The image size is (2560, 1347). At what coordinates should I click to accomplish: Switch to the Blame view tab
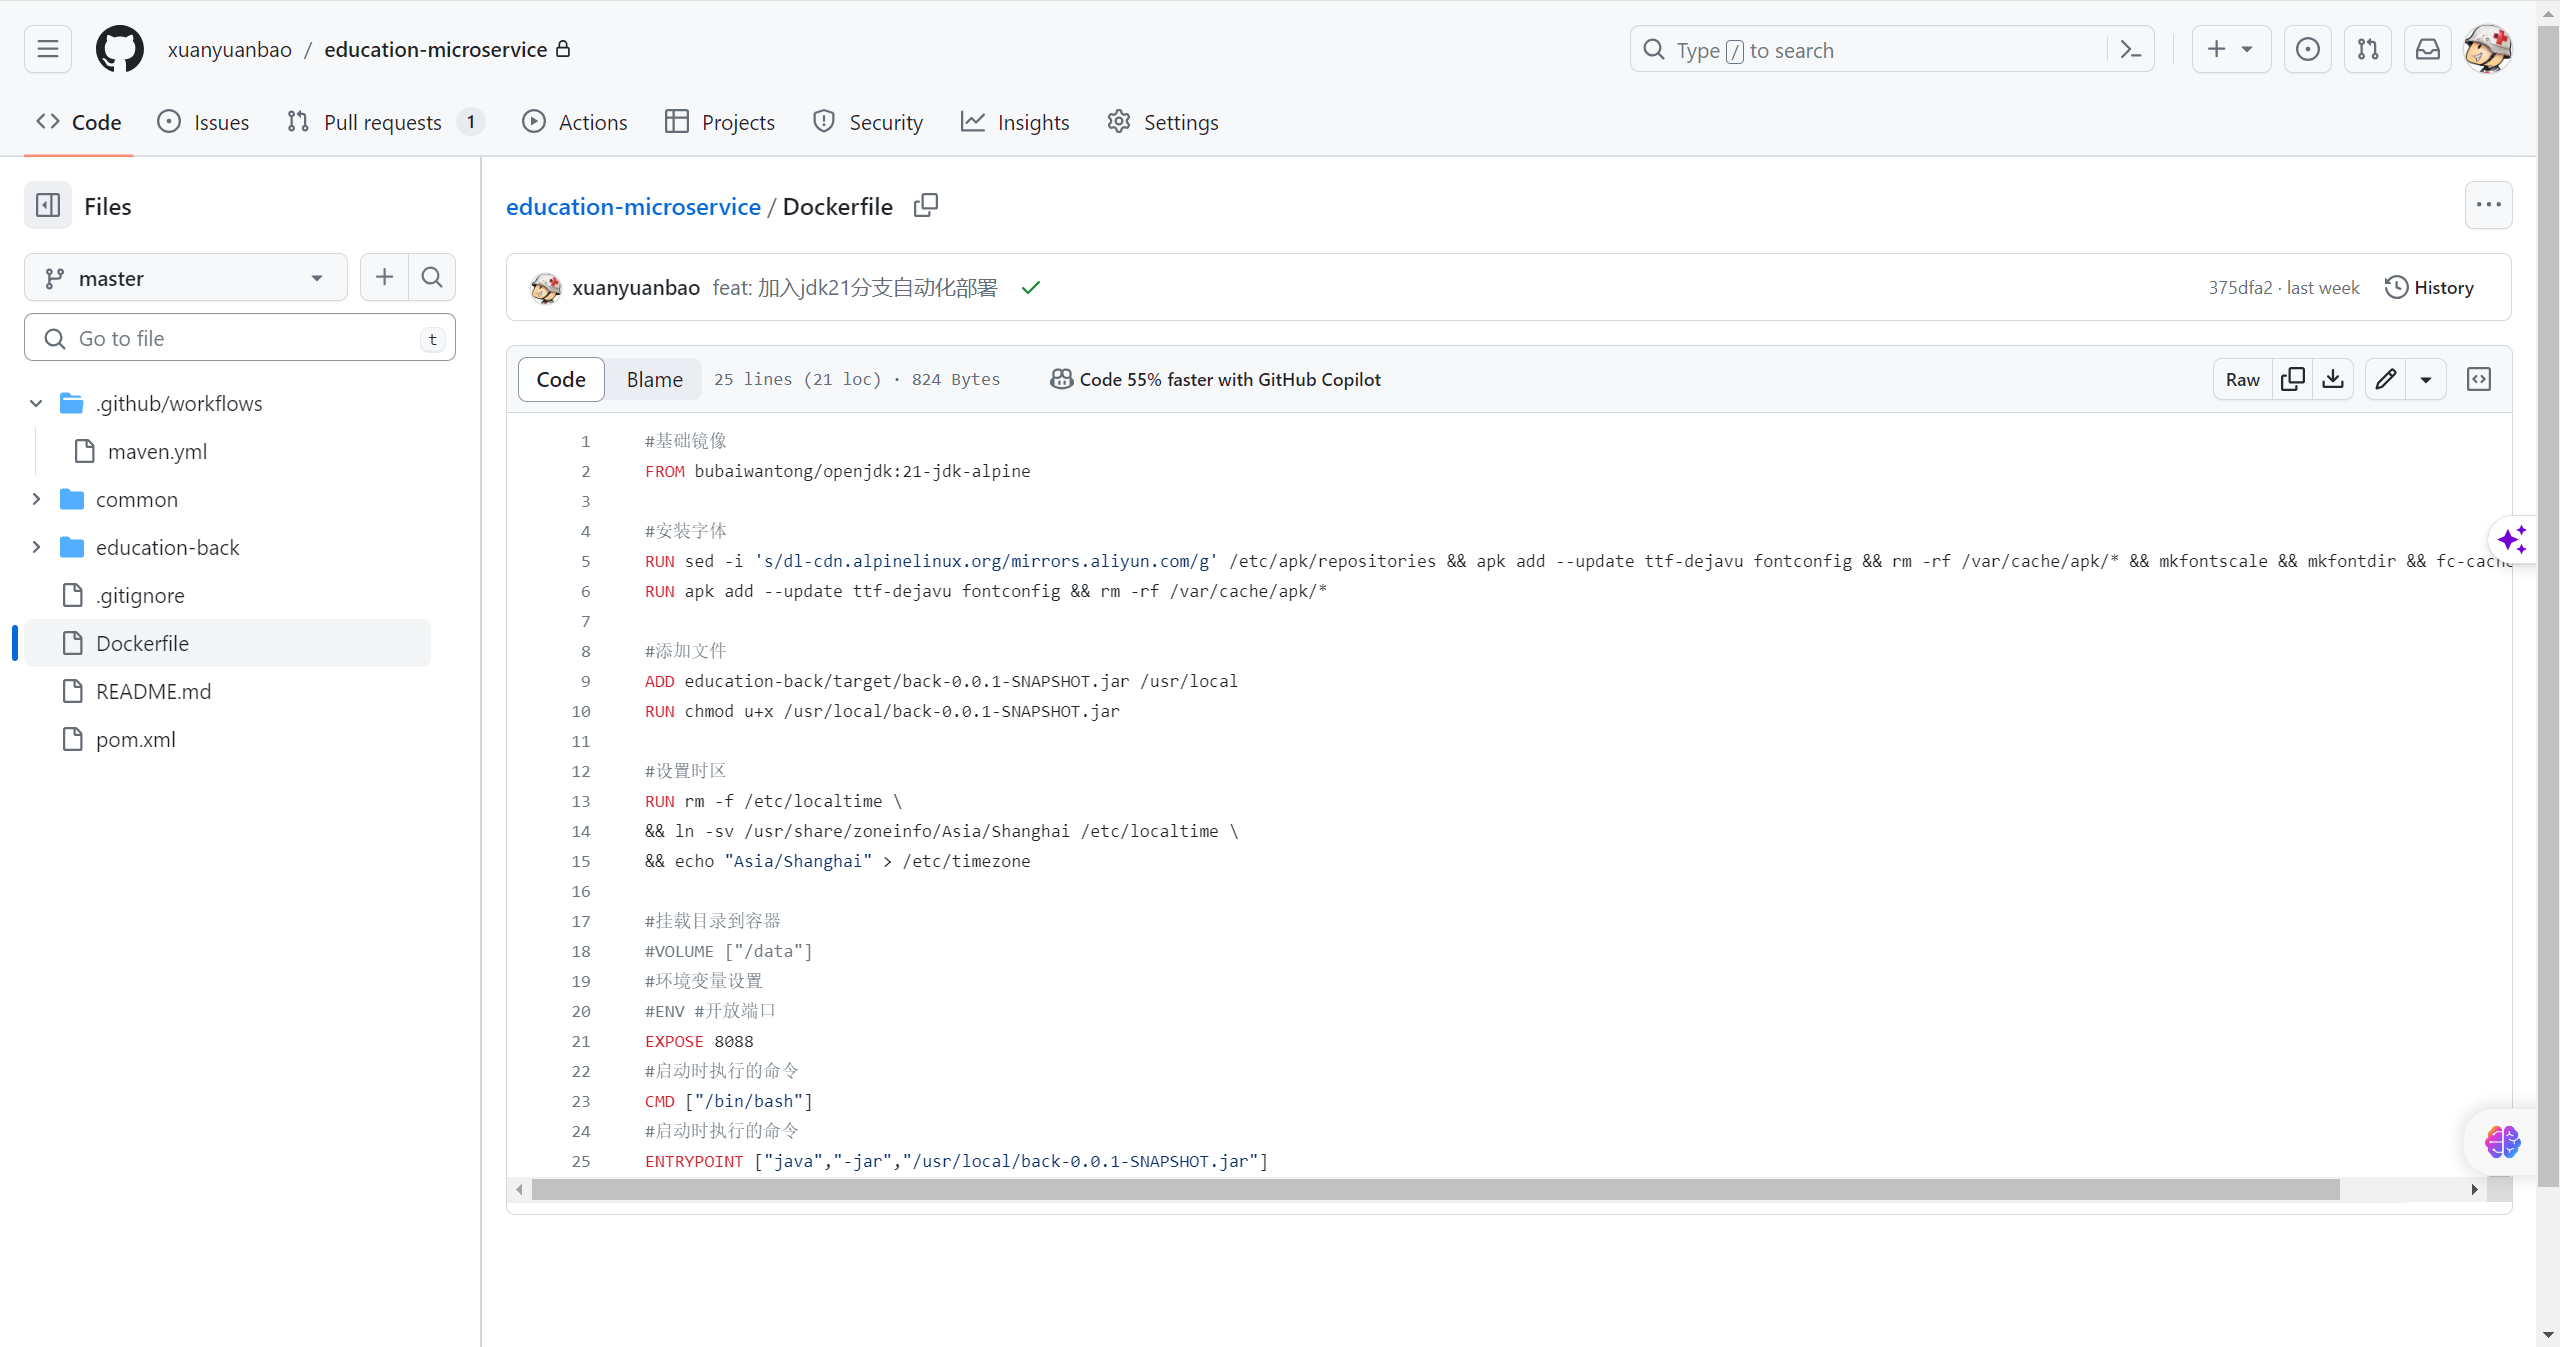tap(653, 379)
